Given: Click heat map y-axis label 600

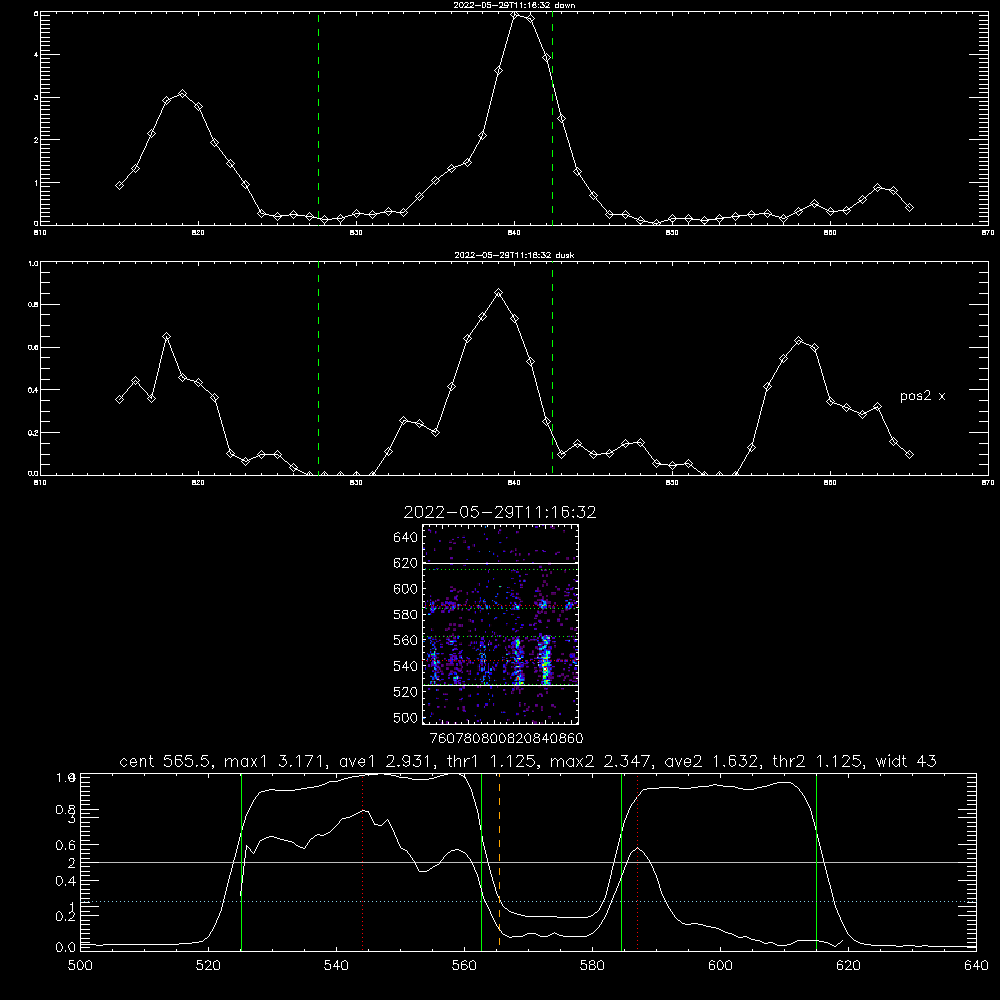Looking at the screenshot, I should coord(406,589).
